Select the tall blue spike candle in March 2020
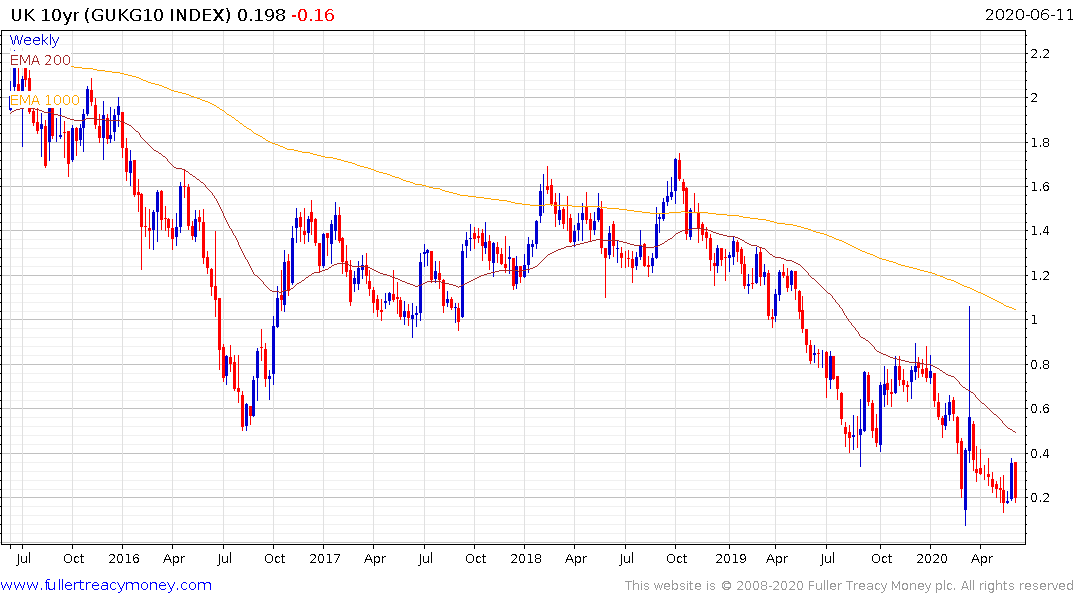This screenshot has width=1075, height=600. click(969, 384)
